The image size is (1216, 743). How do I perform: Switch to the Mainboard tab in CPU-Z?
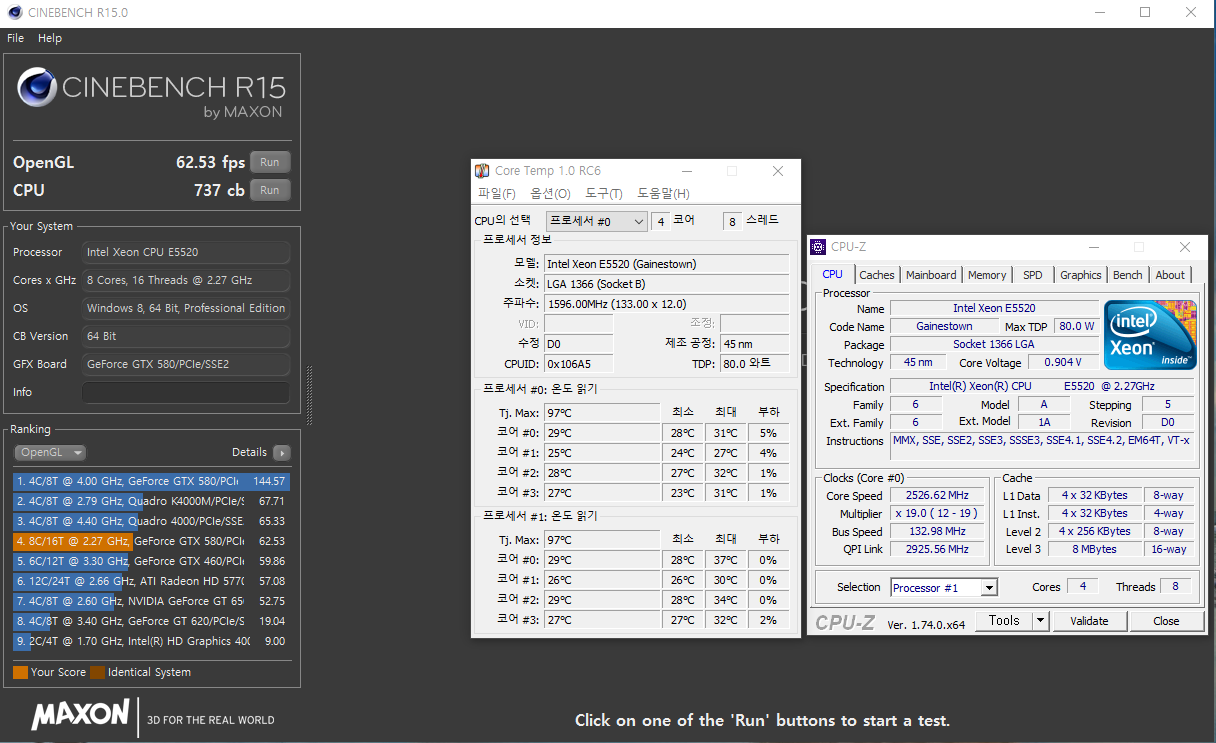coord(931,275)
